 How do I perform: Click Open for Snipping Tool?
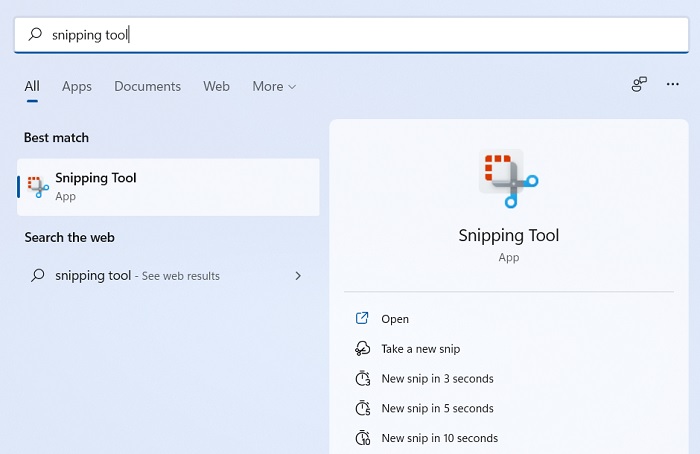point(395,319)
